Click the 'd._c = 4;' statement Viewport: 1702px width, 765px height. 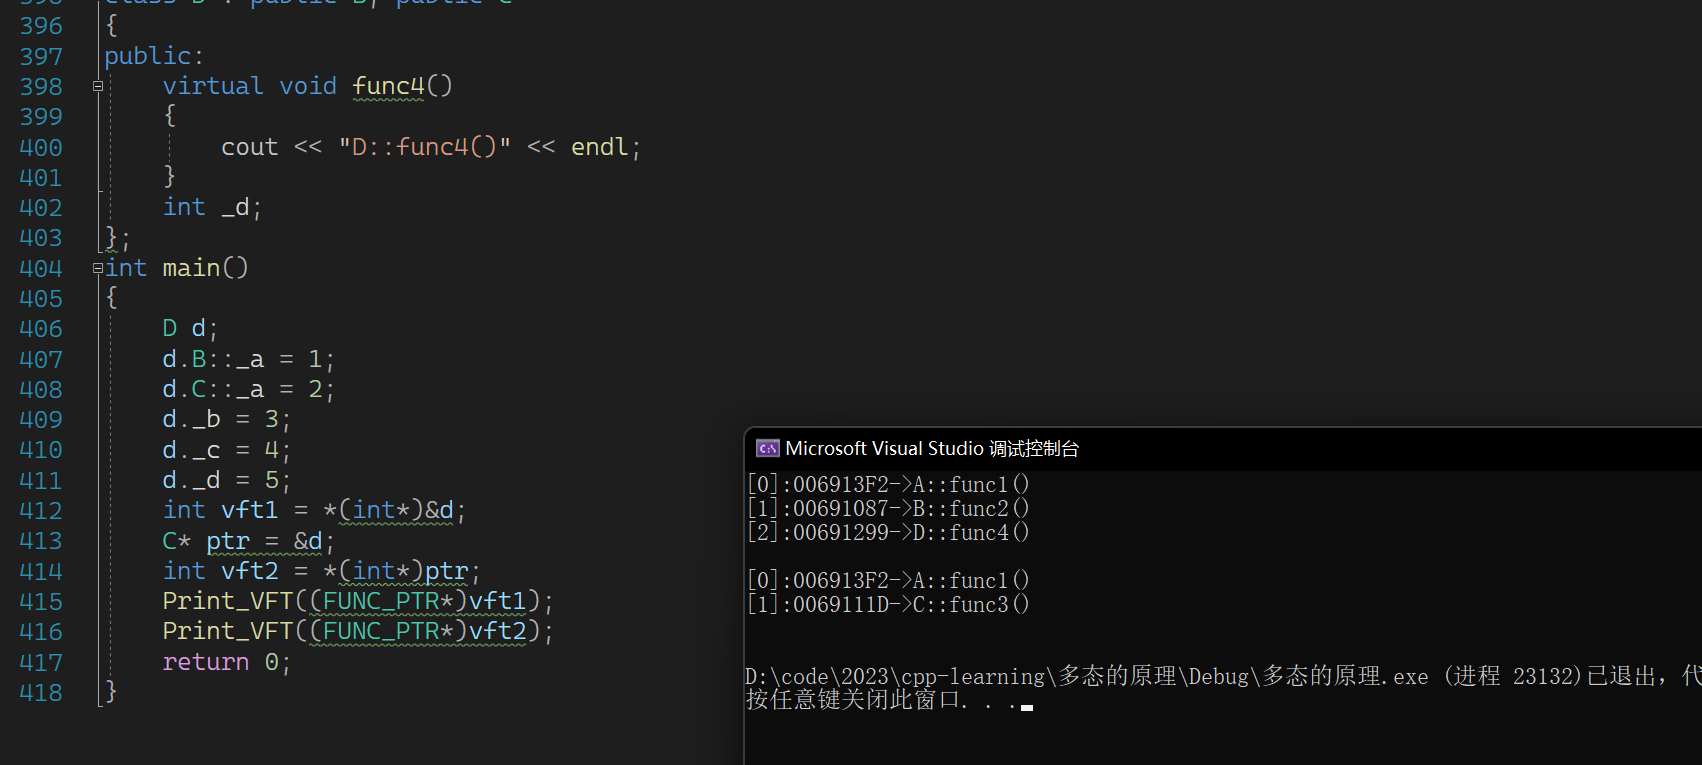click(226, 450)
